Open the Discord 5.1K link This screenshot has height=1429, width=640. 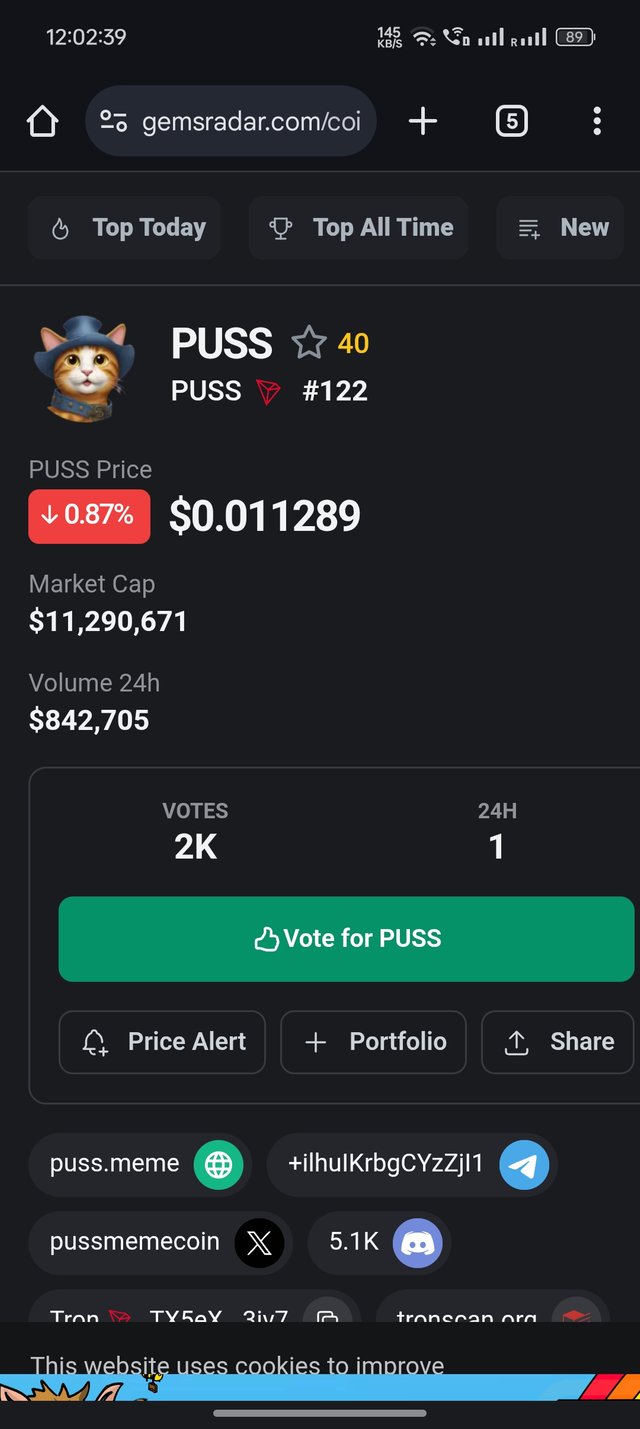(x=380, y=1243)
